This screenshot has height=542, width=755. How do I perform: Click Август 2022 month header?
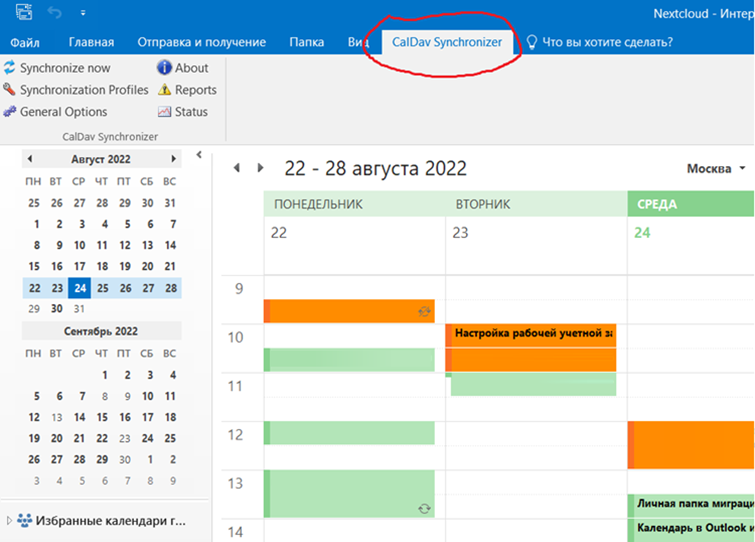pyautogui.click(x=101, y=159)
